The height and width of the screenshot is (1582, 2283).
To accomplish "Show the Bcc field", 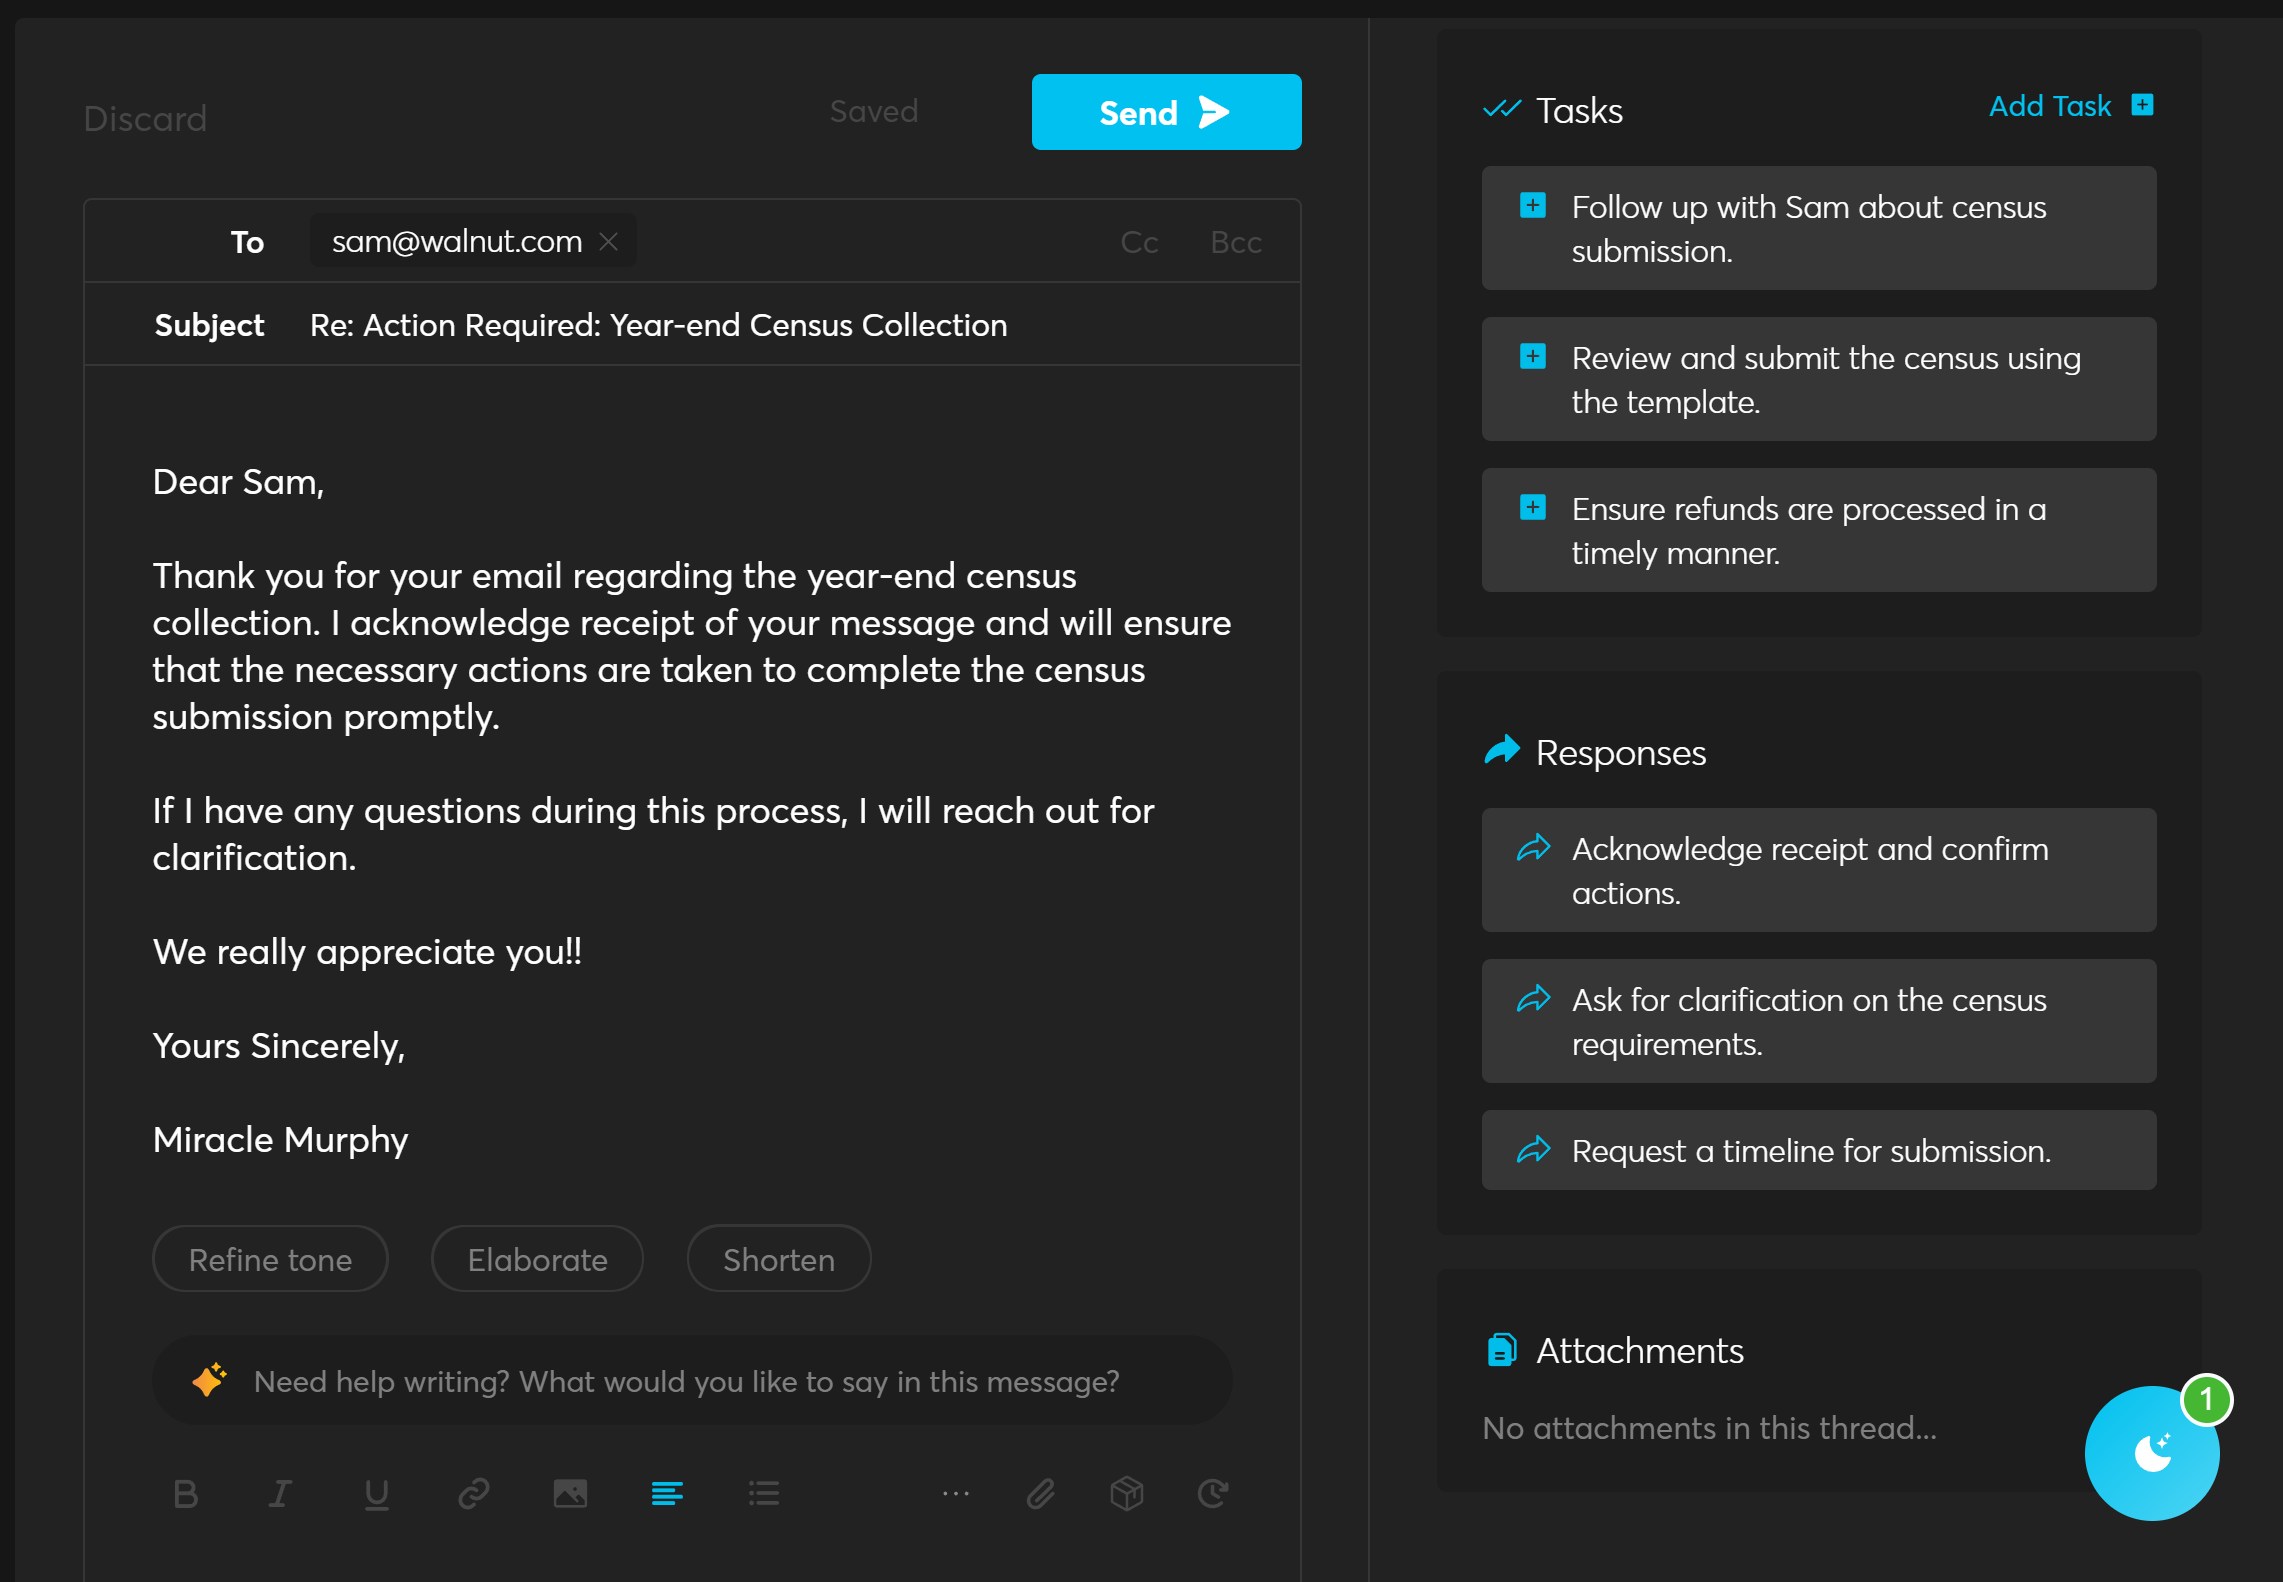I will (x=1236, y=243).
